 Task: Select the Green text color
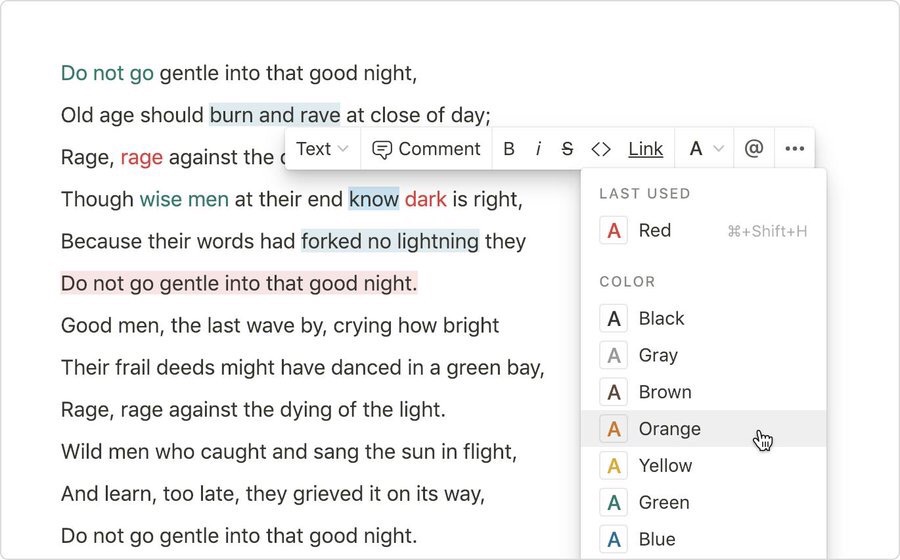click(x=704, y=502)
